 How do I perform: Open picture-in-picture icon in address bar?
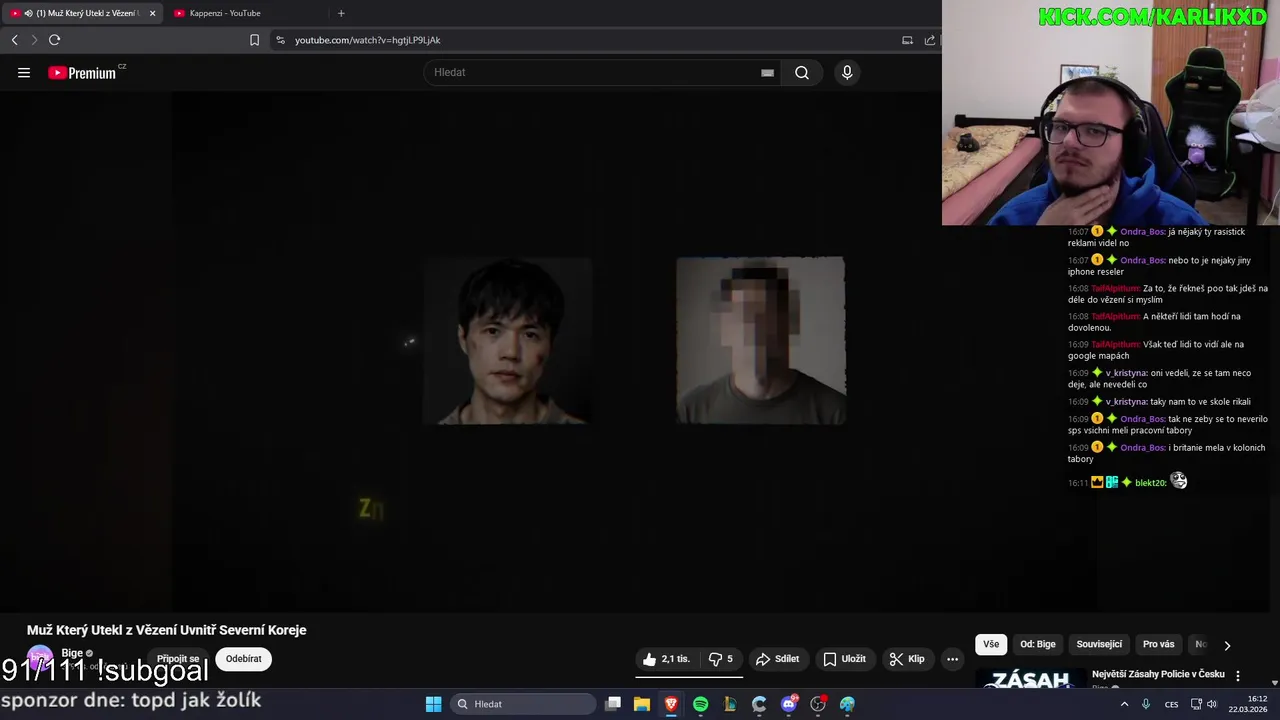(907, 40)
